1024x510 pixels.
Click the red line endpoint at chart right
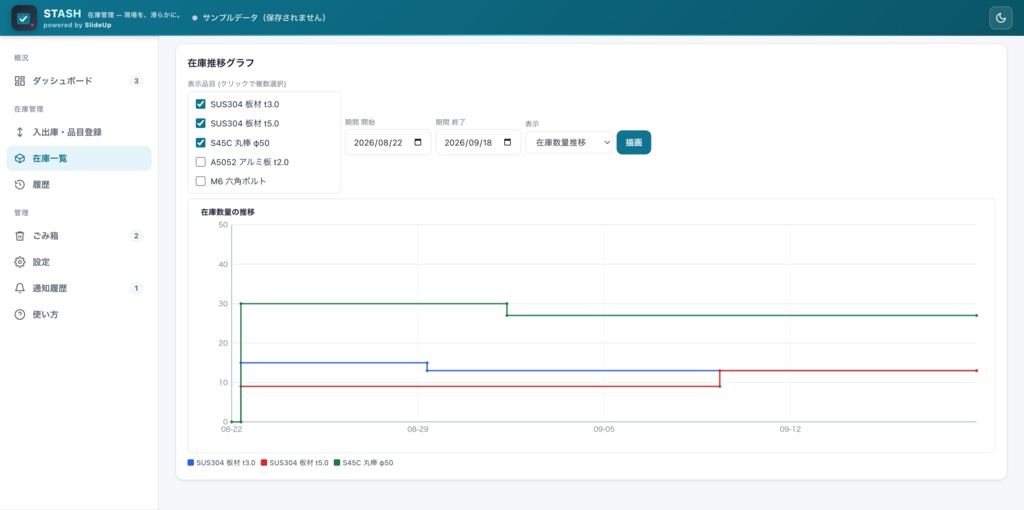[976, 370]
